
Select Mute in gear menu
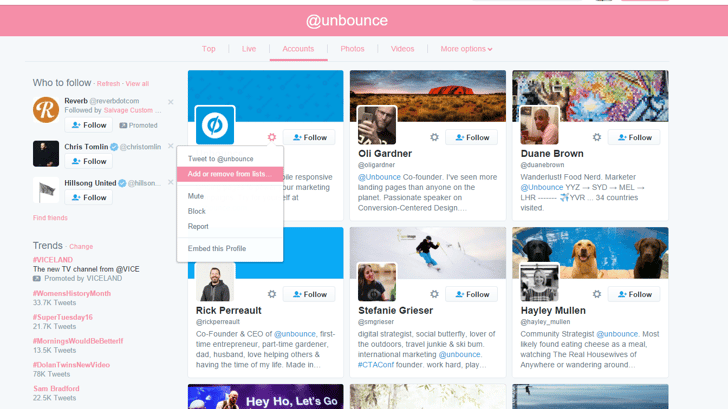click(x=230, y=196)
